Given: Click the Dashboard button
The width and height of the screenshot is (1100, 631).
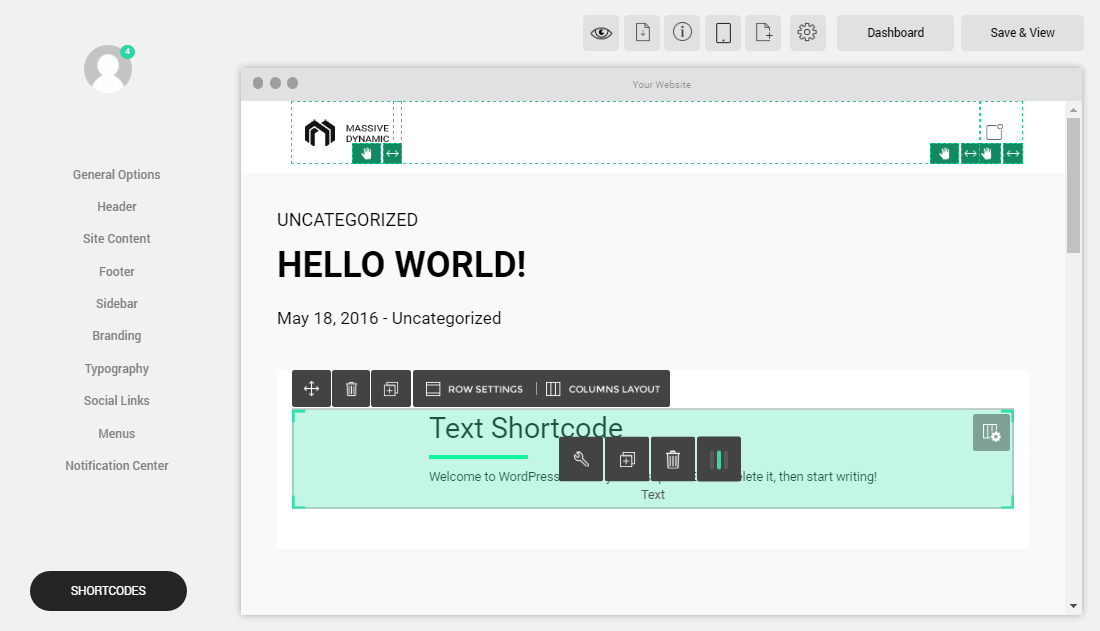Looking at the screenshot, I should tap(895, 32).
